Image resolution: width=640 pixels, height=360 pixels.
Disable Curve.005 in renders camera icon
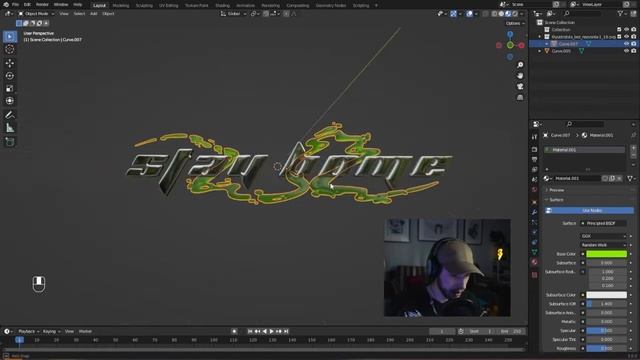(633, 51)
